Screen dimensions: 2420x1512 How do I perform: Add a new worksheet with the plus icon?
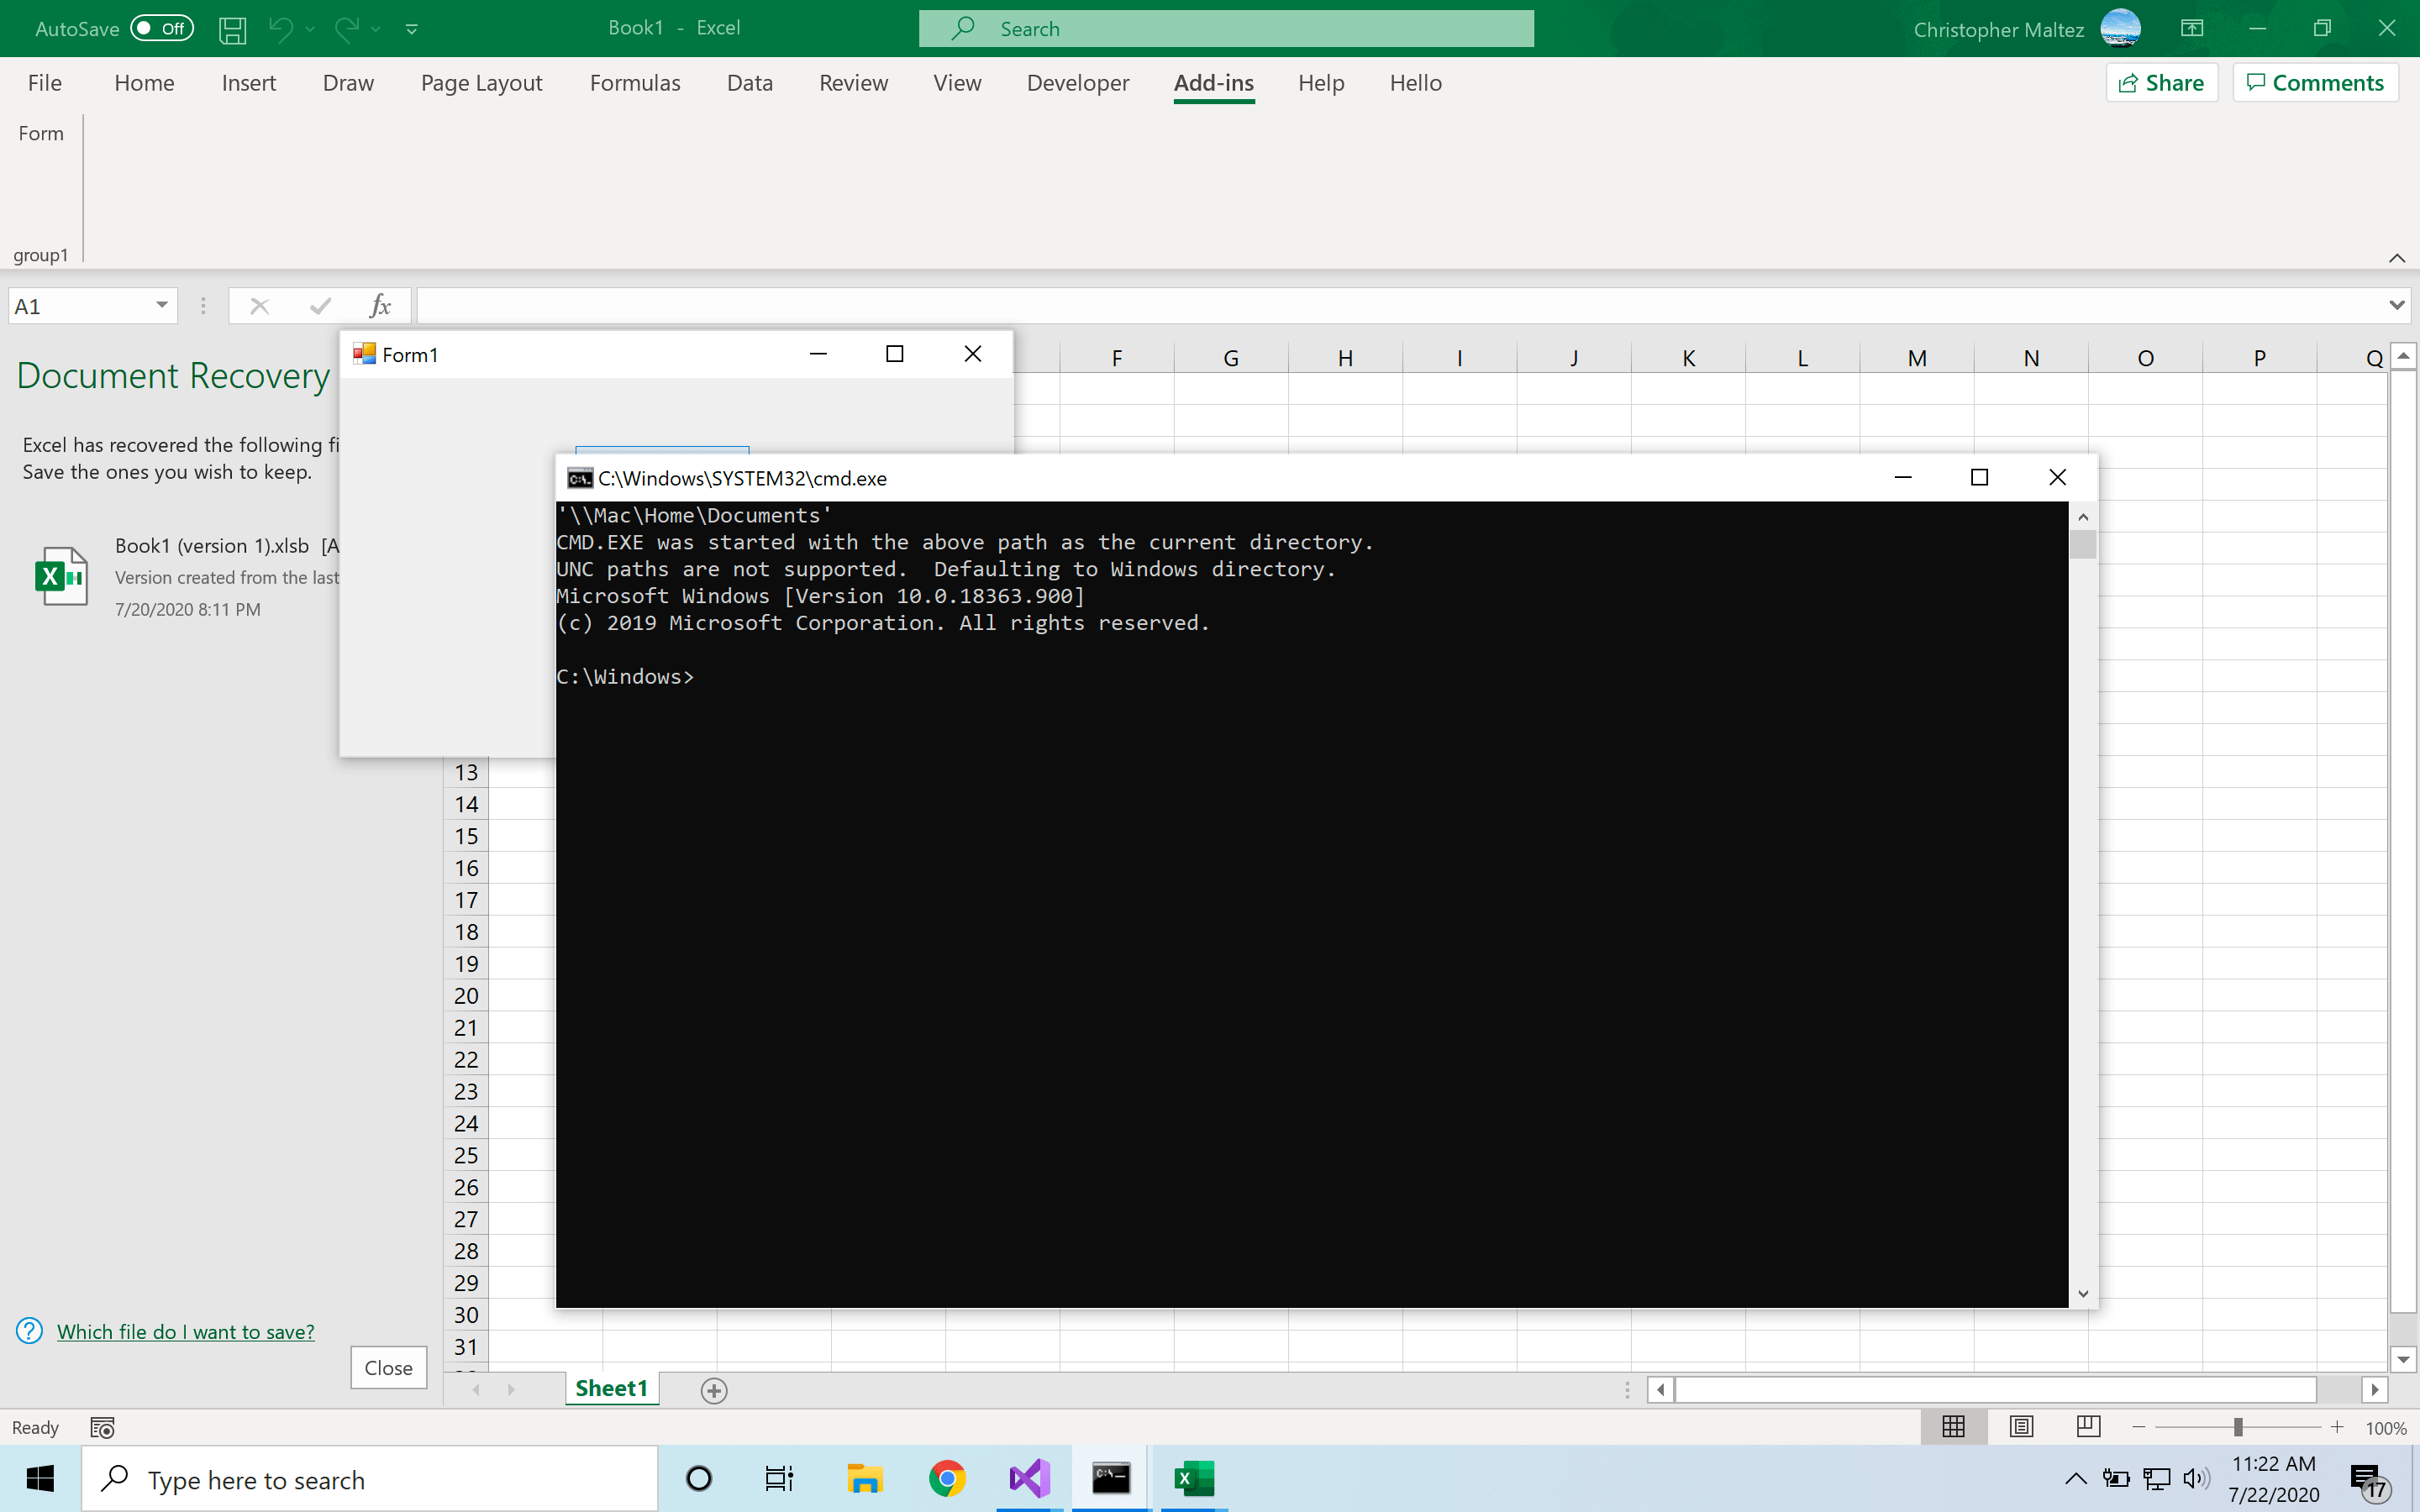(713, 1389)
